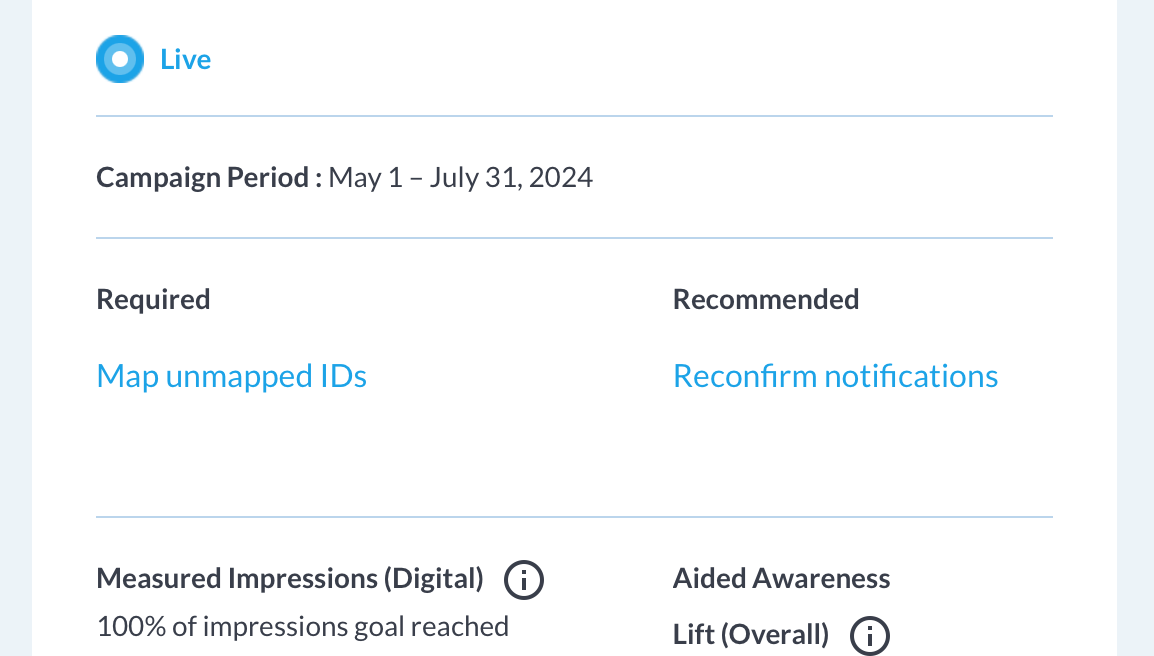Click the July 31, 2024 end date
Image resolution: width=1154 pixels, height=656 pixels.
pos(511,178)
